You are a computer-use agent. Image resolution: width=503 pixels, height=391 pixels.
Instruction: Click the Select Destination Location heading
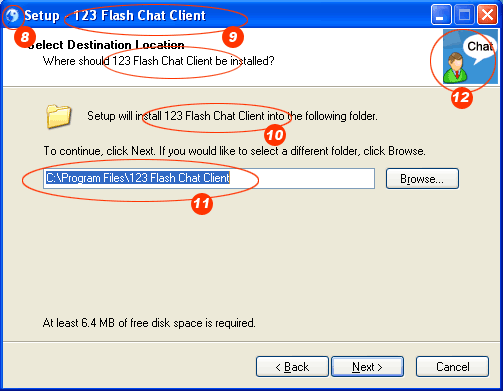click(x=106, y=45)
